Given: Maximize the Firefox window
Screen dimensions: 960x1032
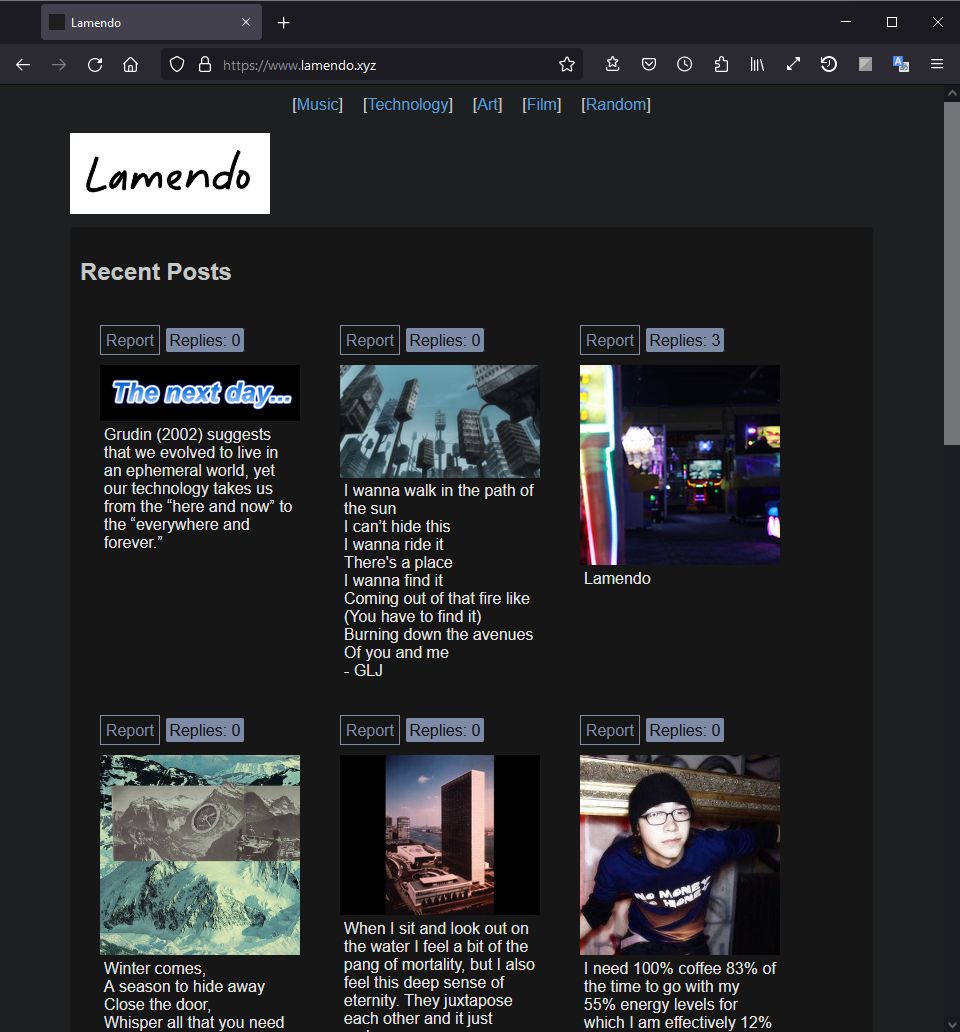Looking at the screenshot, I should [892, 22].
